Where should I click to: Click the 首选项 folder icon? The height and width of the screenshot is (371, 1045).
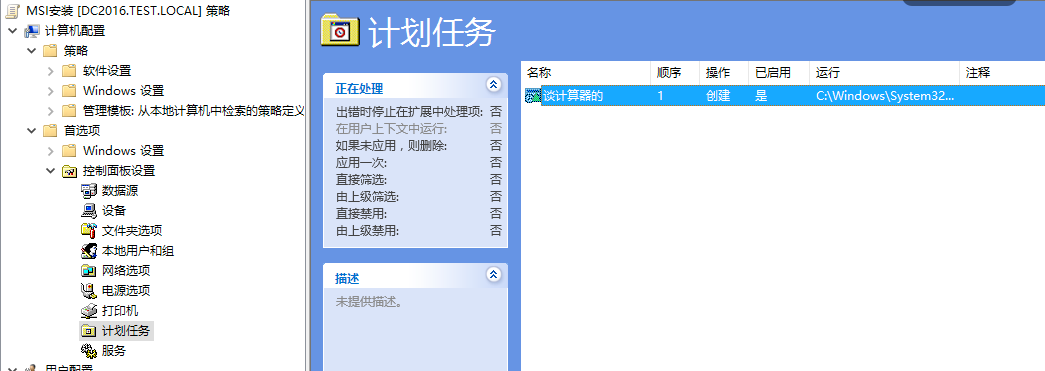coord(50,131)
